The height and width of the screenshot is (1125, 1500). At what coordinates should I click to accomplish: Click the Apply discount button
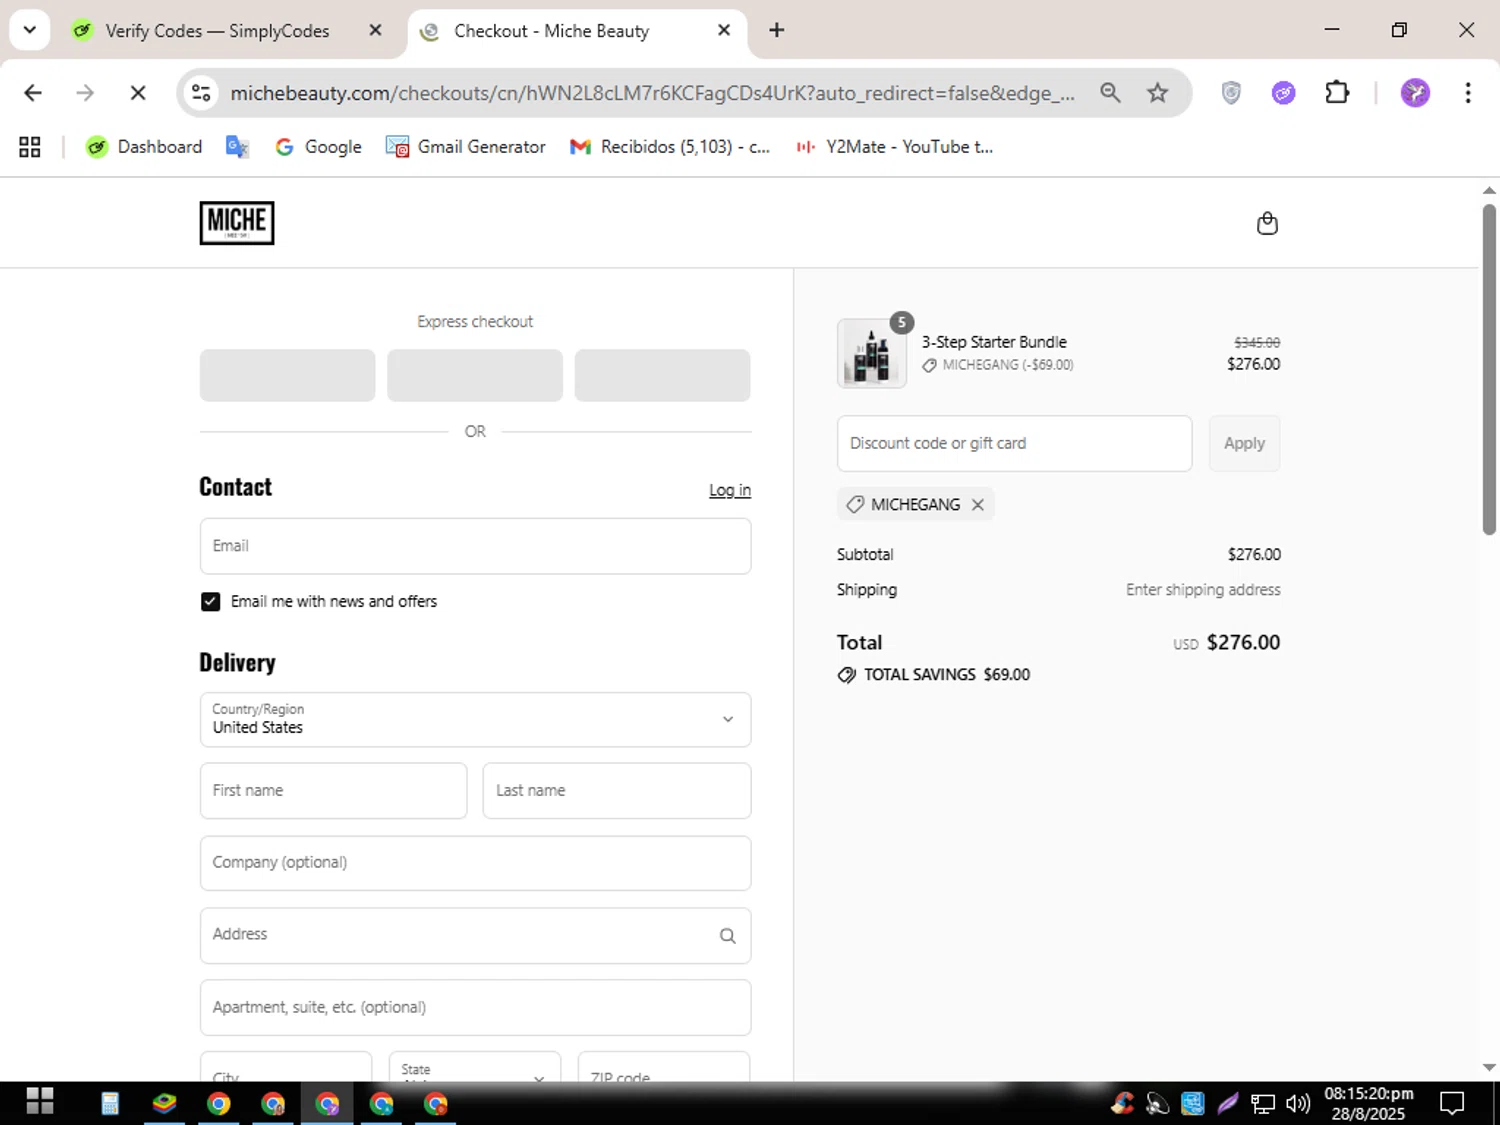click(x=1244, y=443)
